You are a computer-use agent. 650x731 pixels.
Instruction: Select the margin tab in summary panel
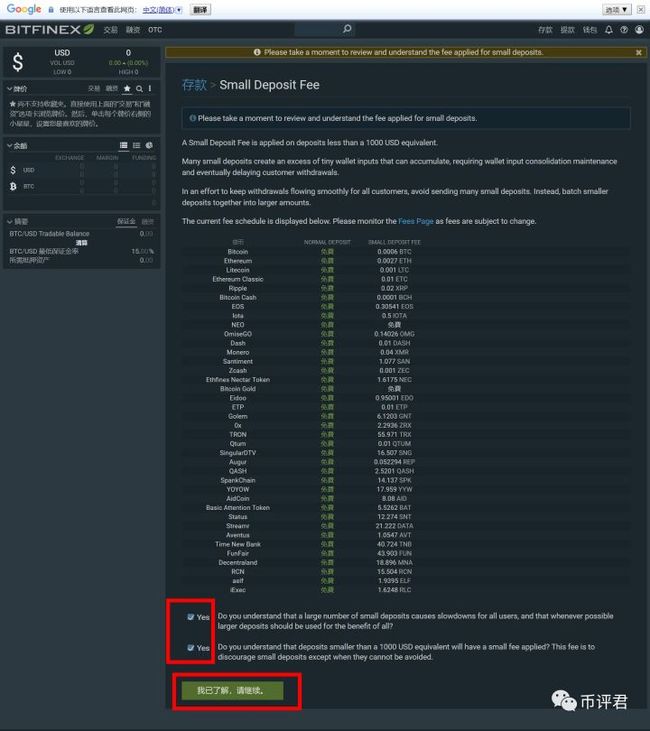(x=126, y=221)
